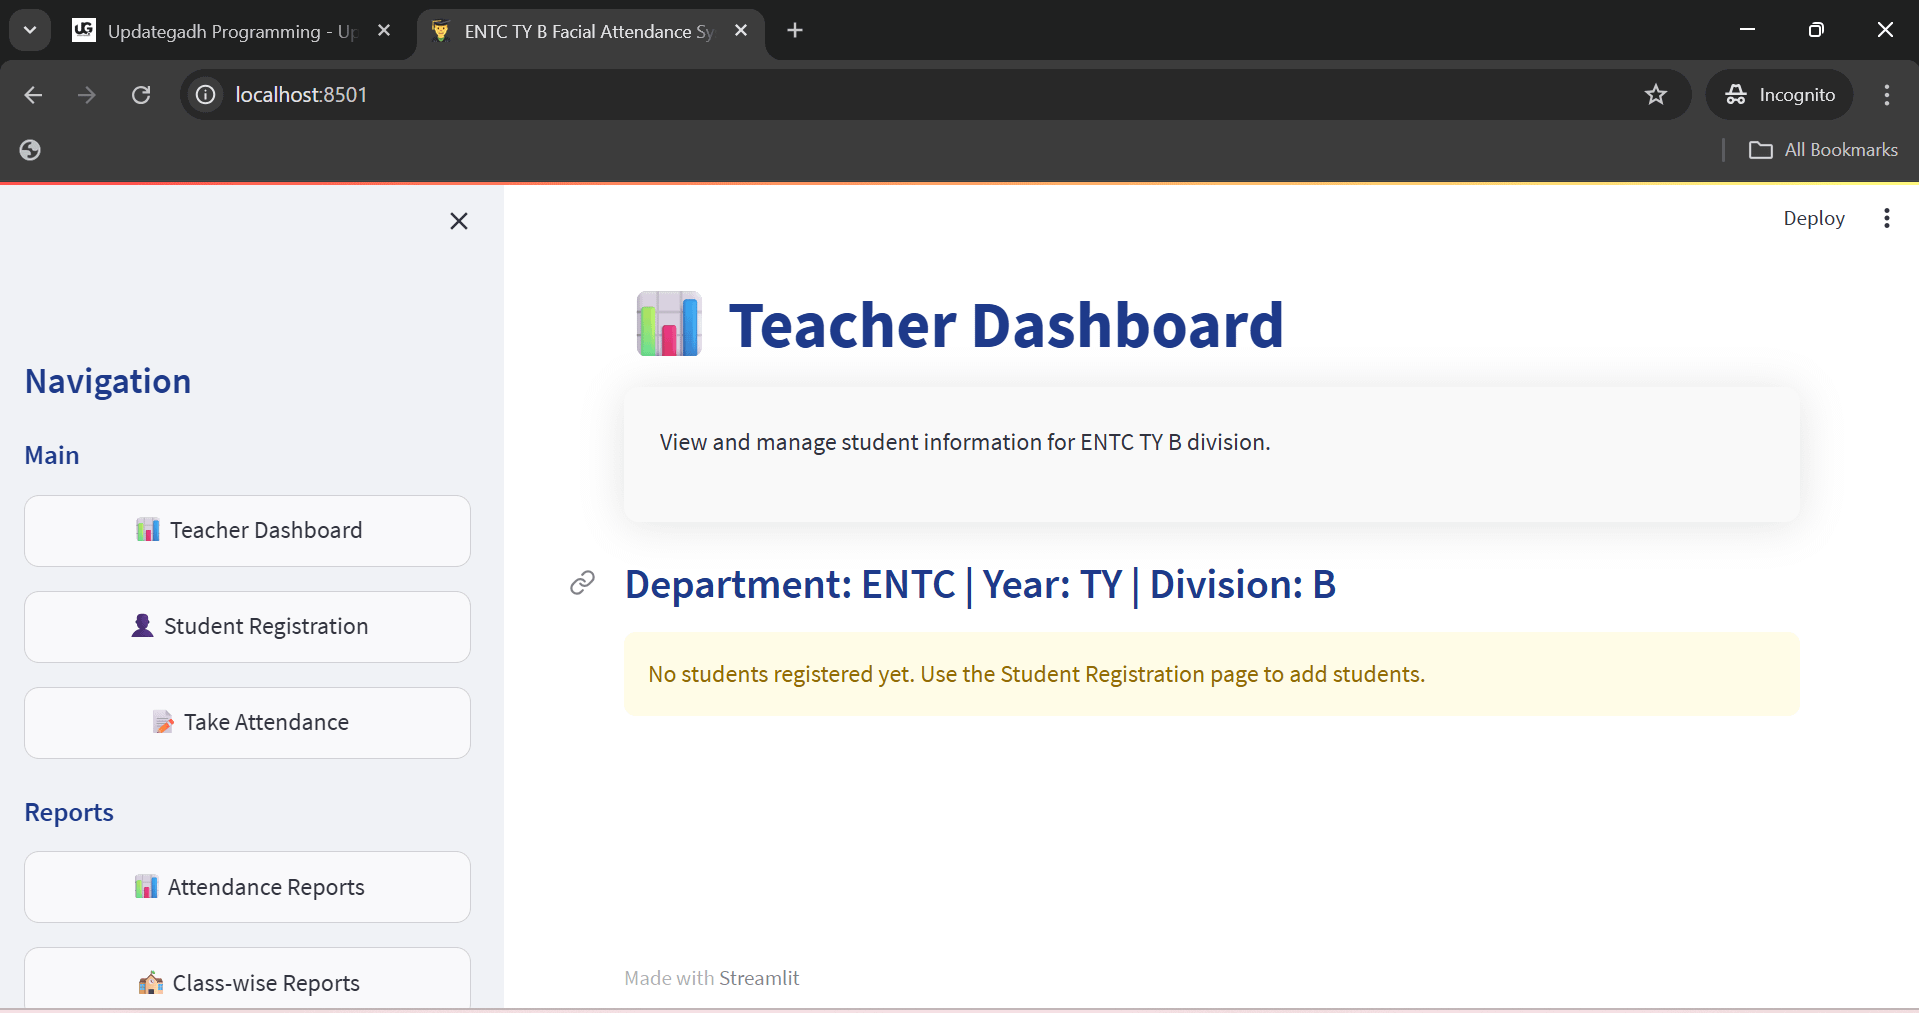1919x1013 pixels.
Task: Open the Take Attendance page
Action: point(247,723)
